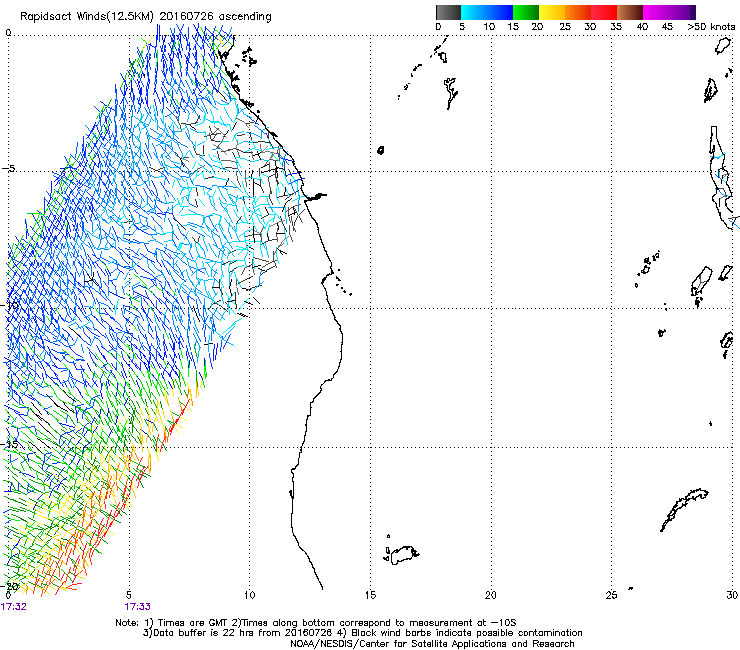
Task: Click longitude '25' label on bottom axis
Action: pyautogui.click(x=611, y=595)
